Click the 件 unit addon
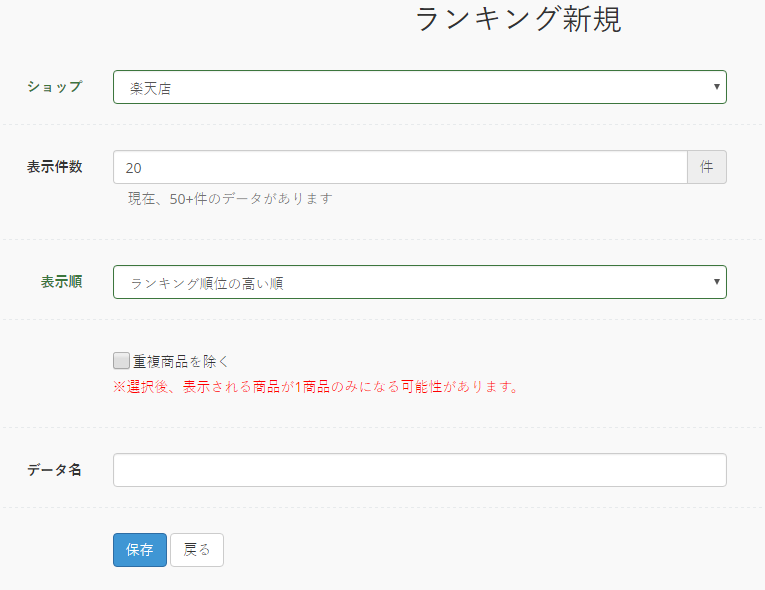 pyautogui.click(x=707, y=167)
